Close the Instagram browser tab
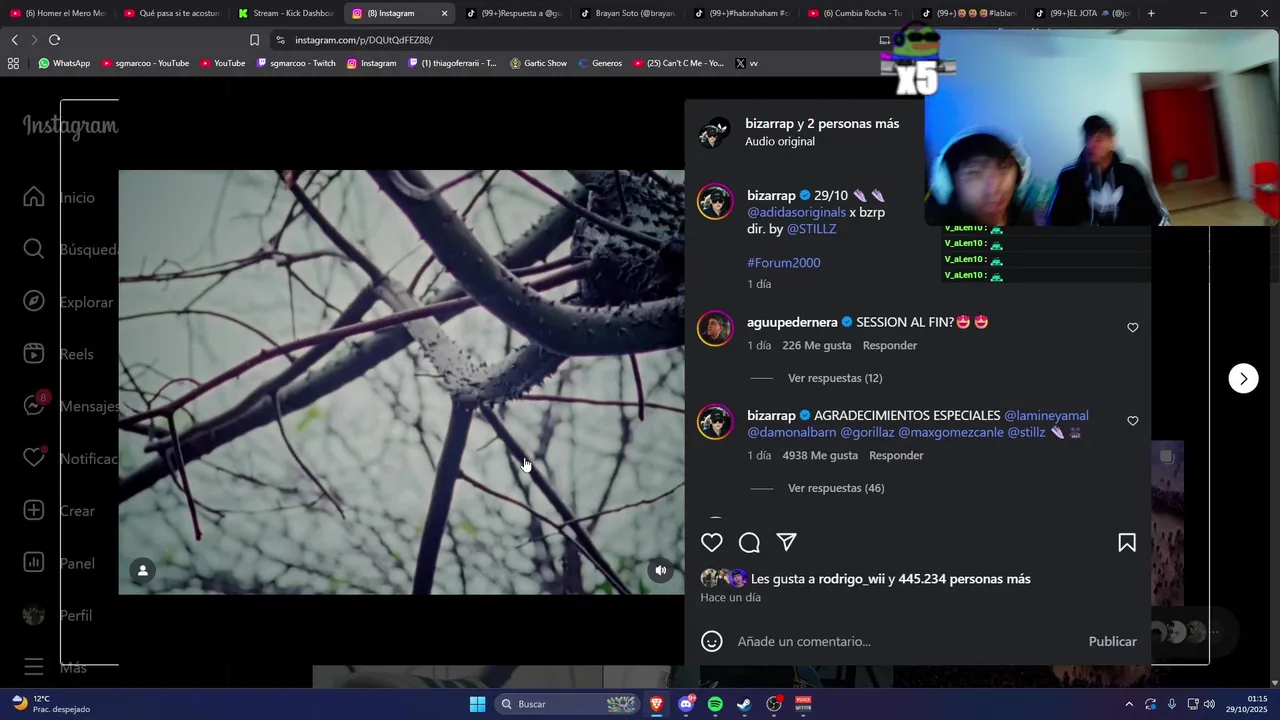Screen dimensions: 1280x720 click(444, 13)
